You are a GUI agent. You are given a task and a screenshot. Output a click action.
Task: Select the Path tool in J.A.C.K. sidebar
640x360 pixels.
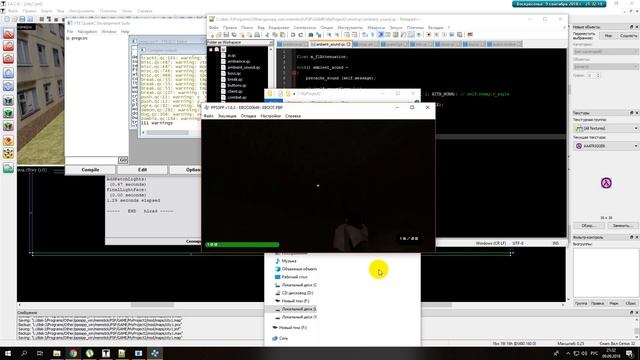tap(8, 168)
